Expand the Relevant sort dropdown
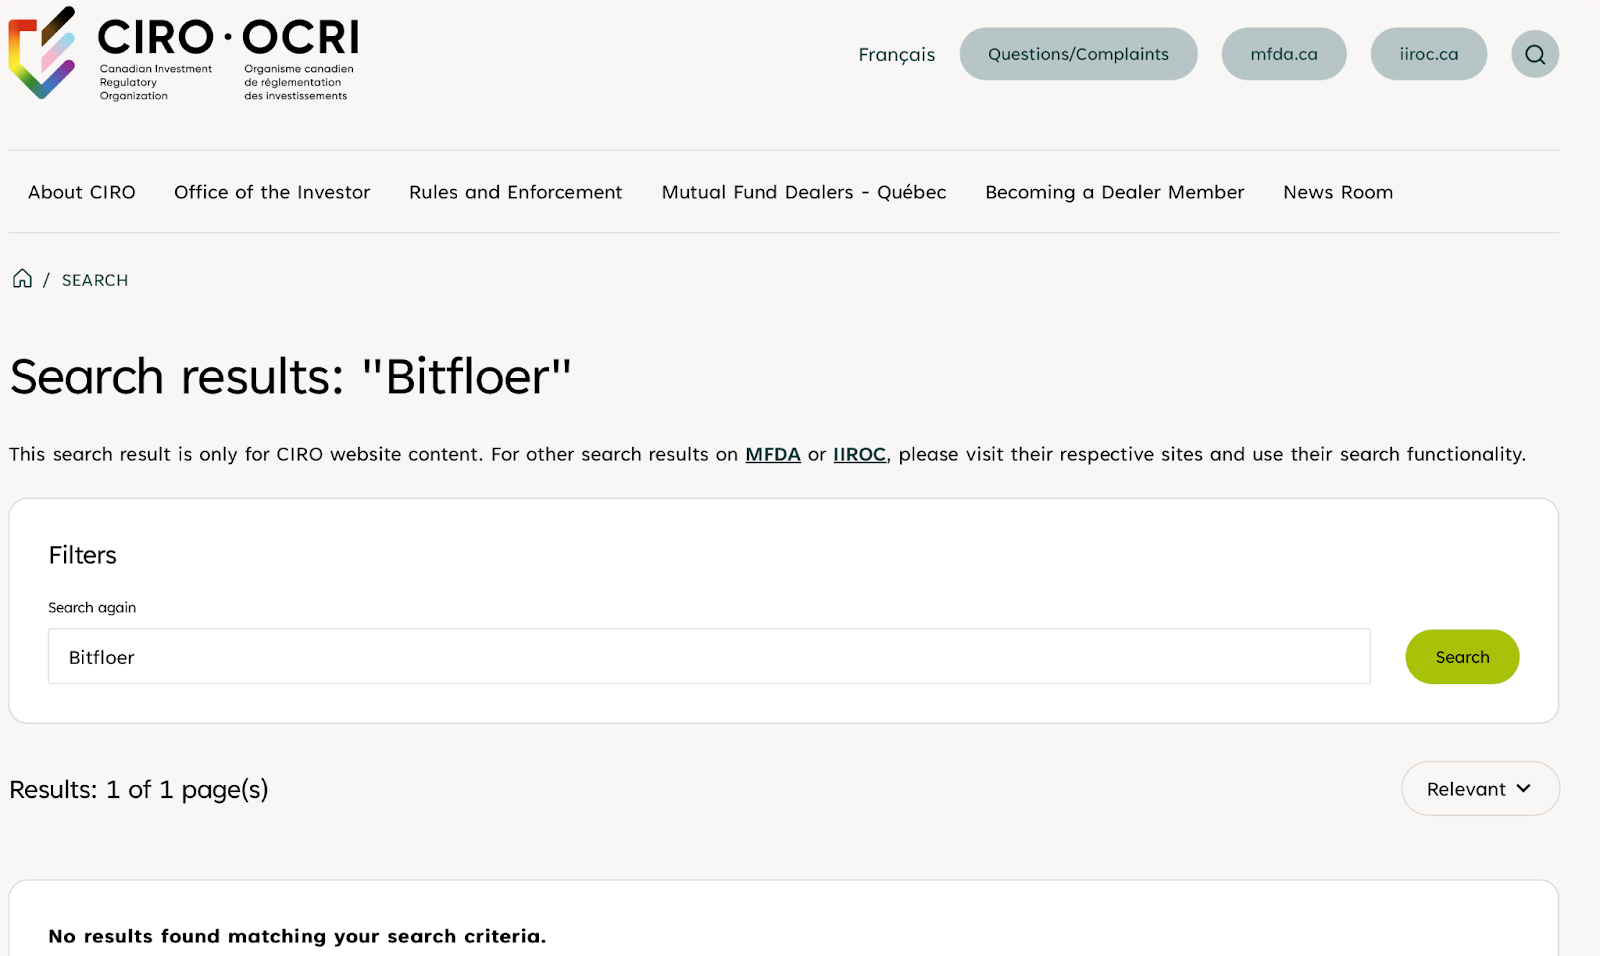 [1480, 788]
